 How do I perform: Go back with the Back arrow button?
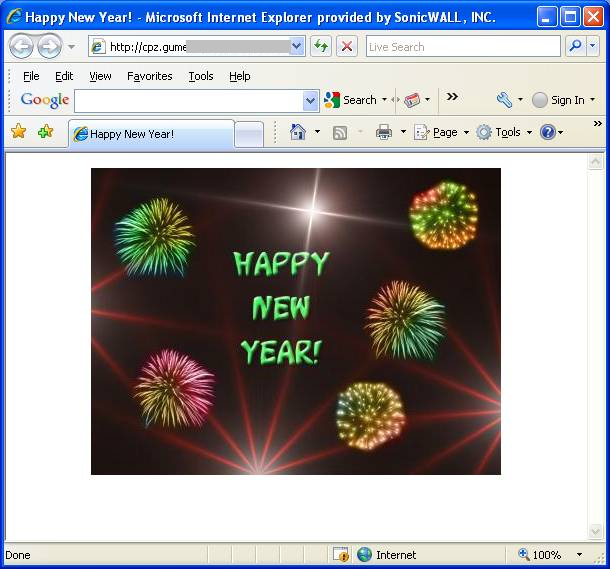tap(21, 46)
